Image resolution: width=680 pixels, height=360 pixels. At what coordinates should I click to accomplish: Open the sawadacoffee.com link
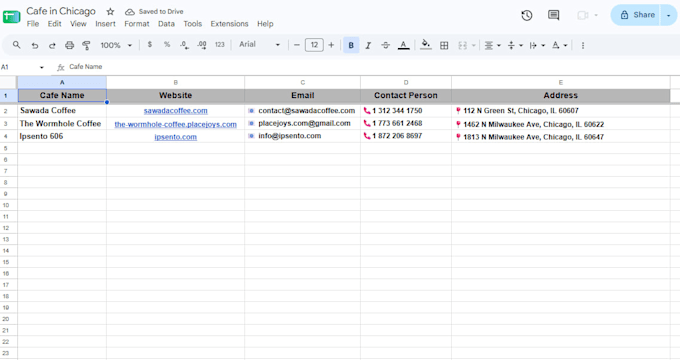click(176, 111)
